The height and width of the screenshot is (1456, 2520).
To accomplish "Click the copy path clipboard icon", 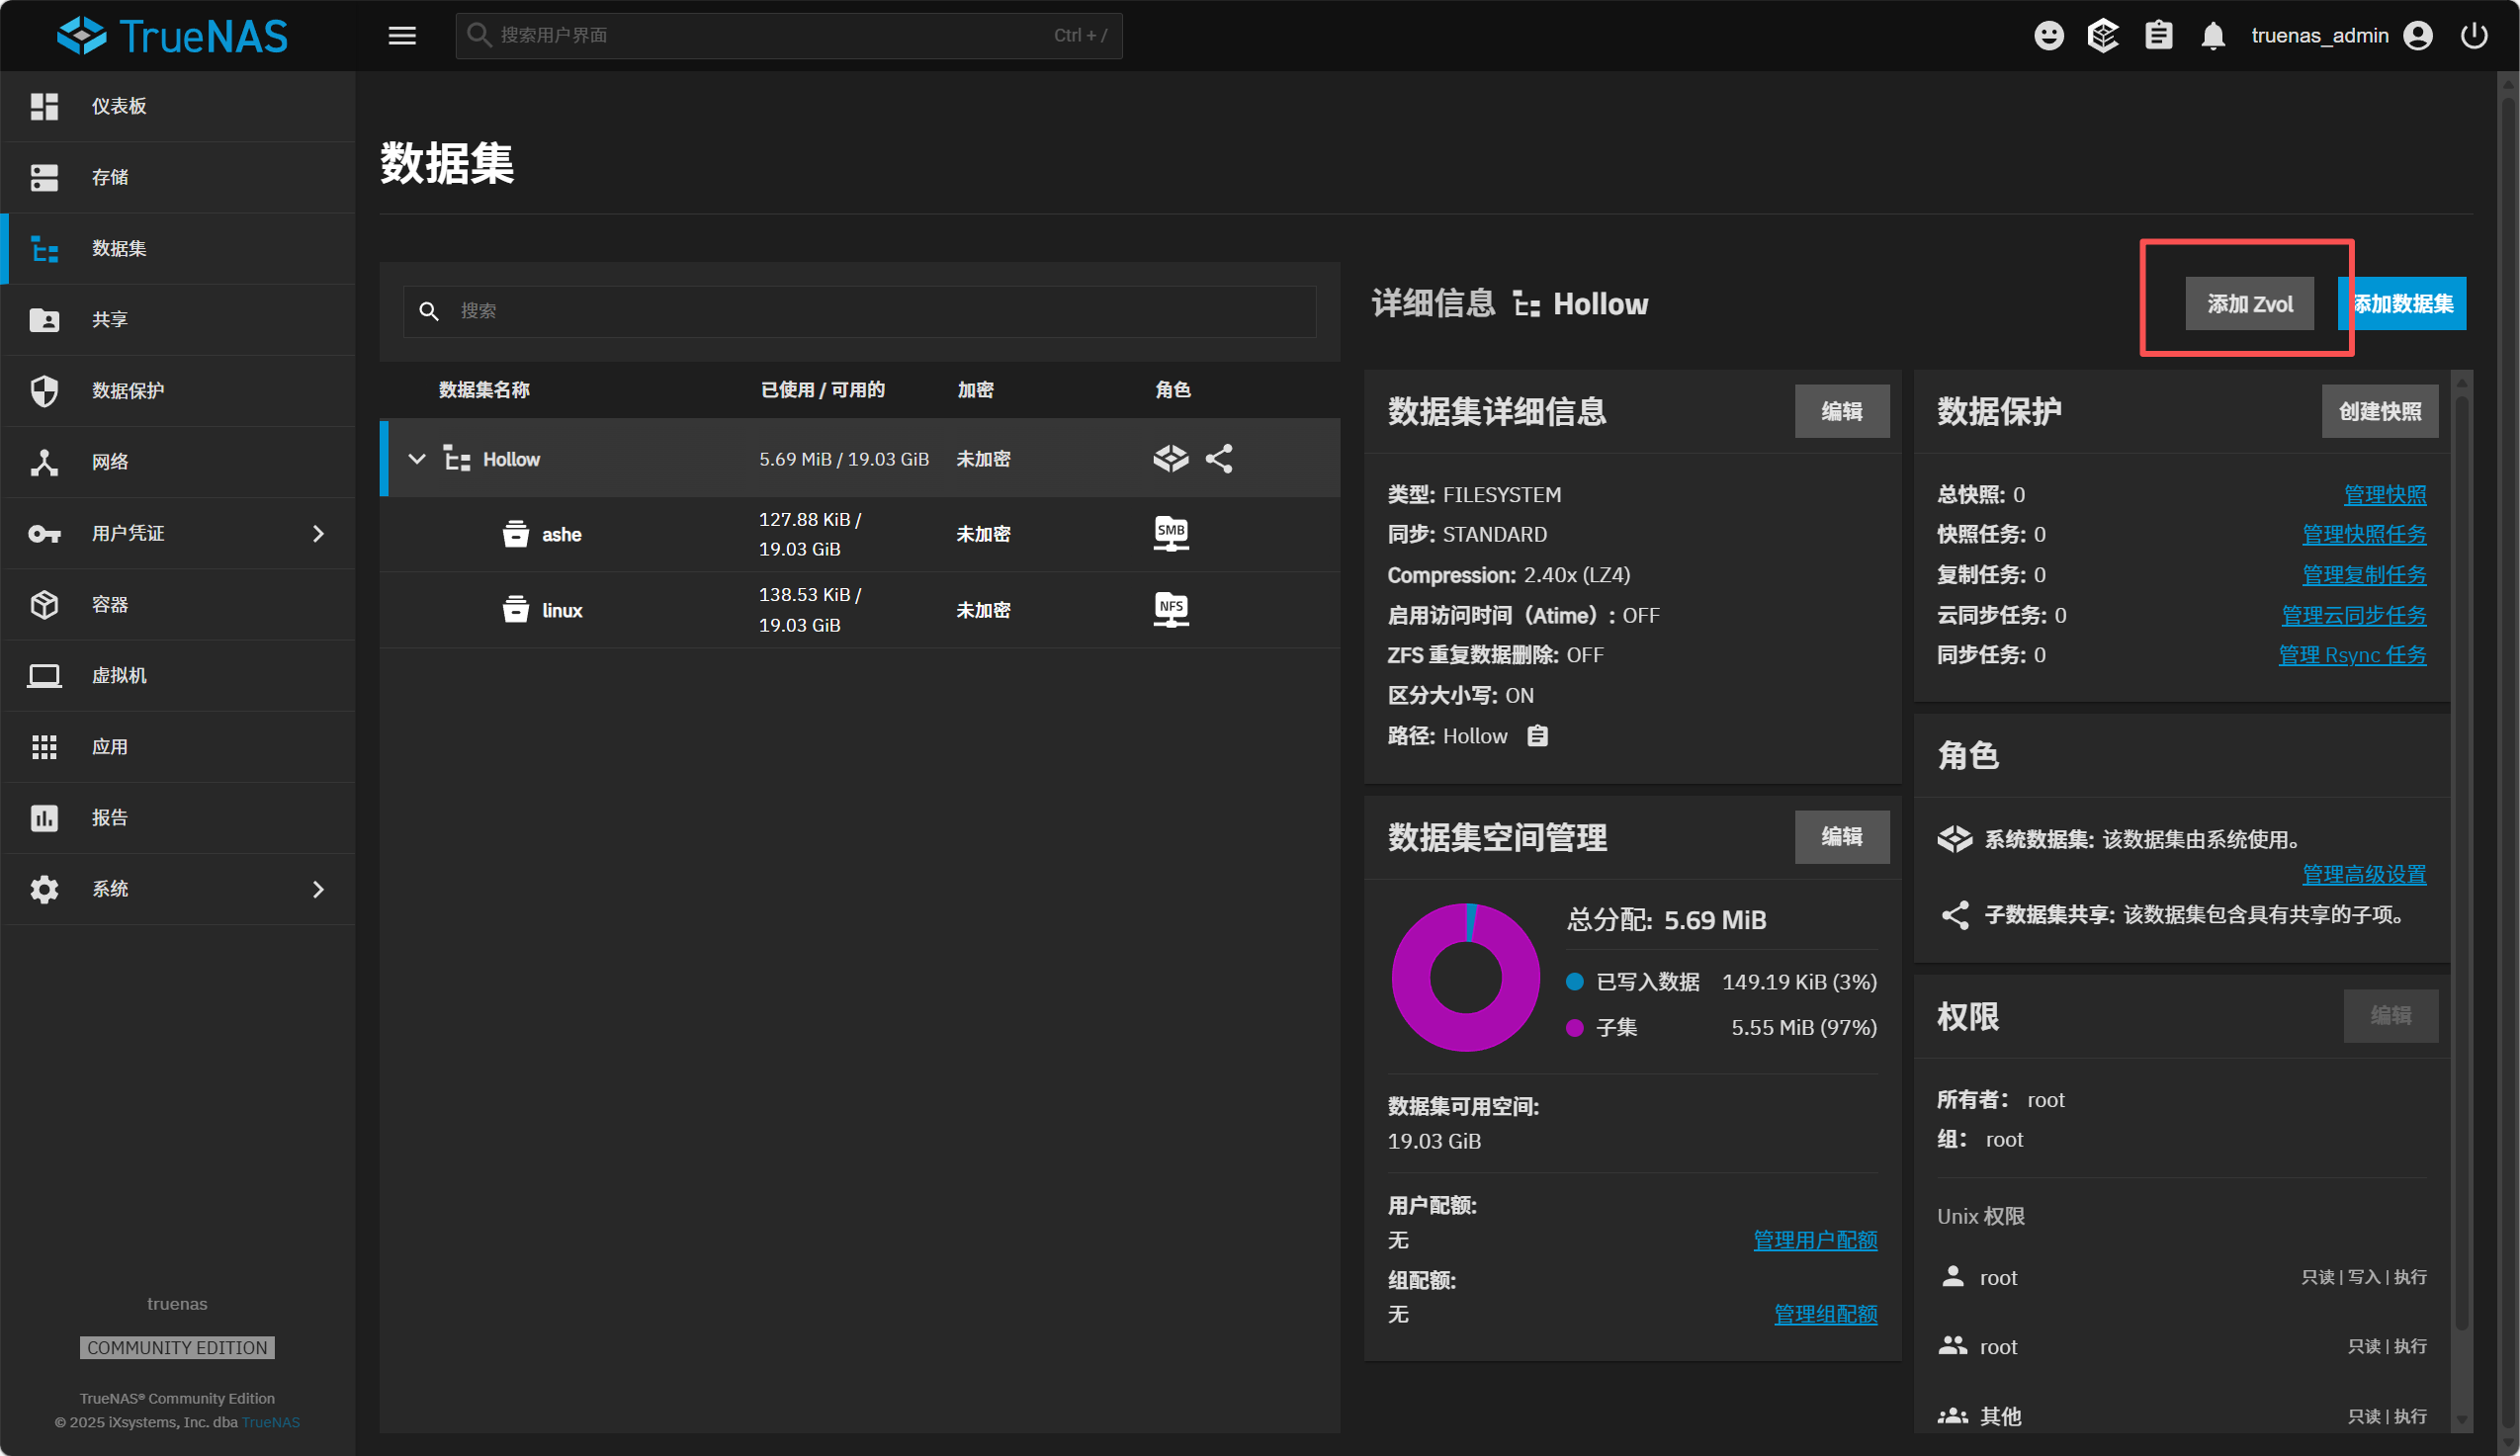I will (1537, 736).
